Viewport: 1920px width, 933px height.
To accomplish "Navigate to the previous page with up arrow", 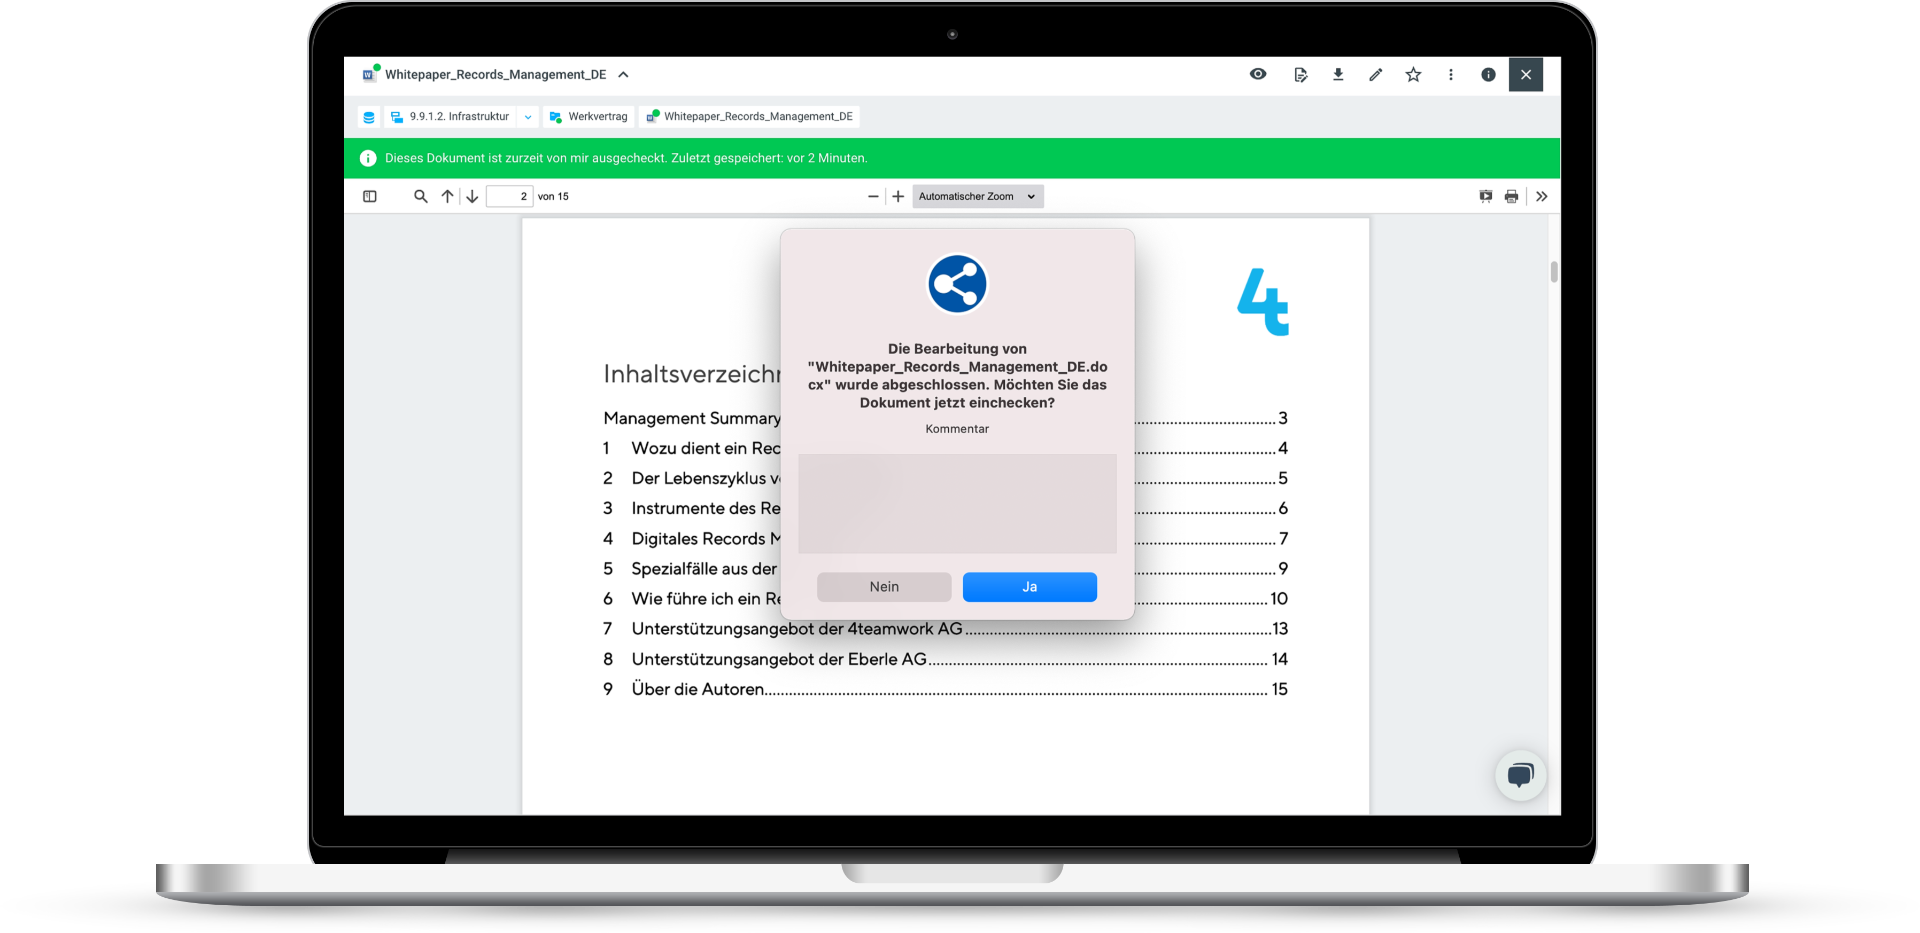I will 447,196.
